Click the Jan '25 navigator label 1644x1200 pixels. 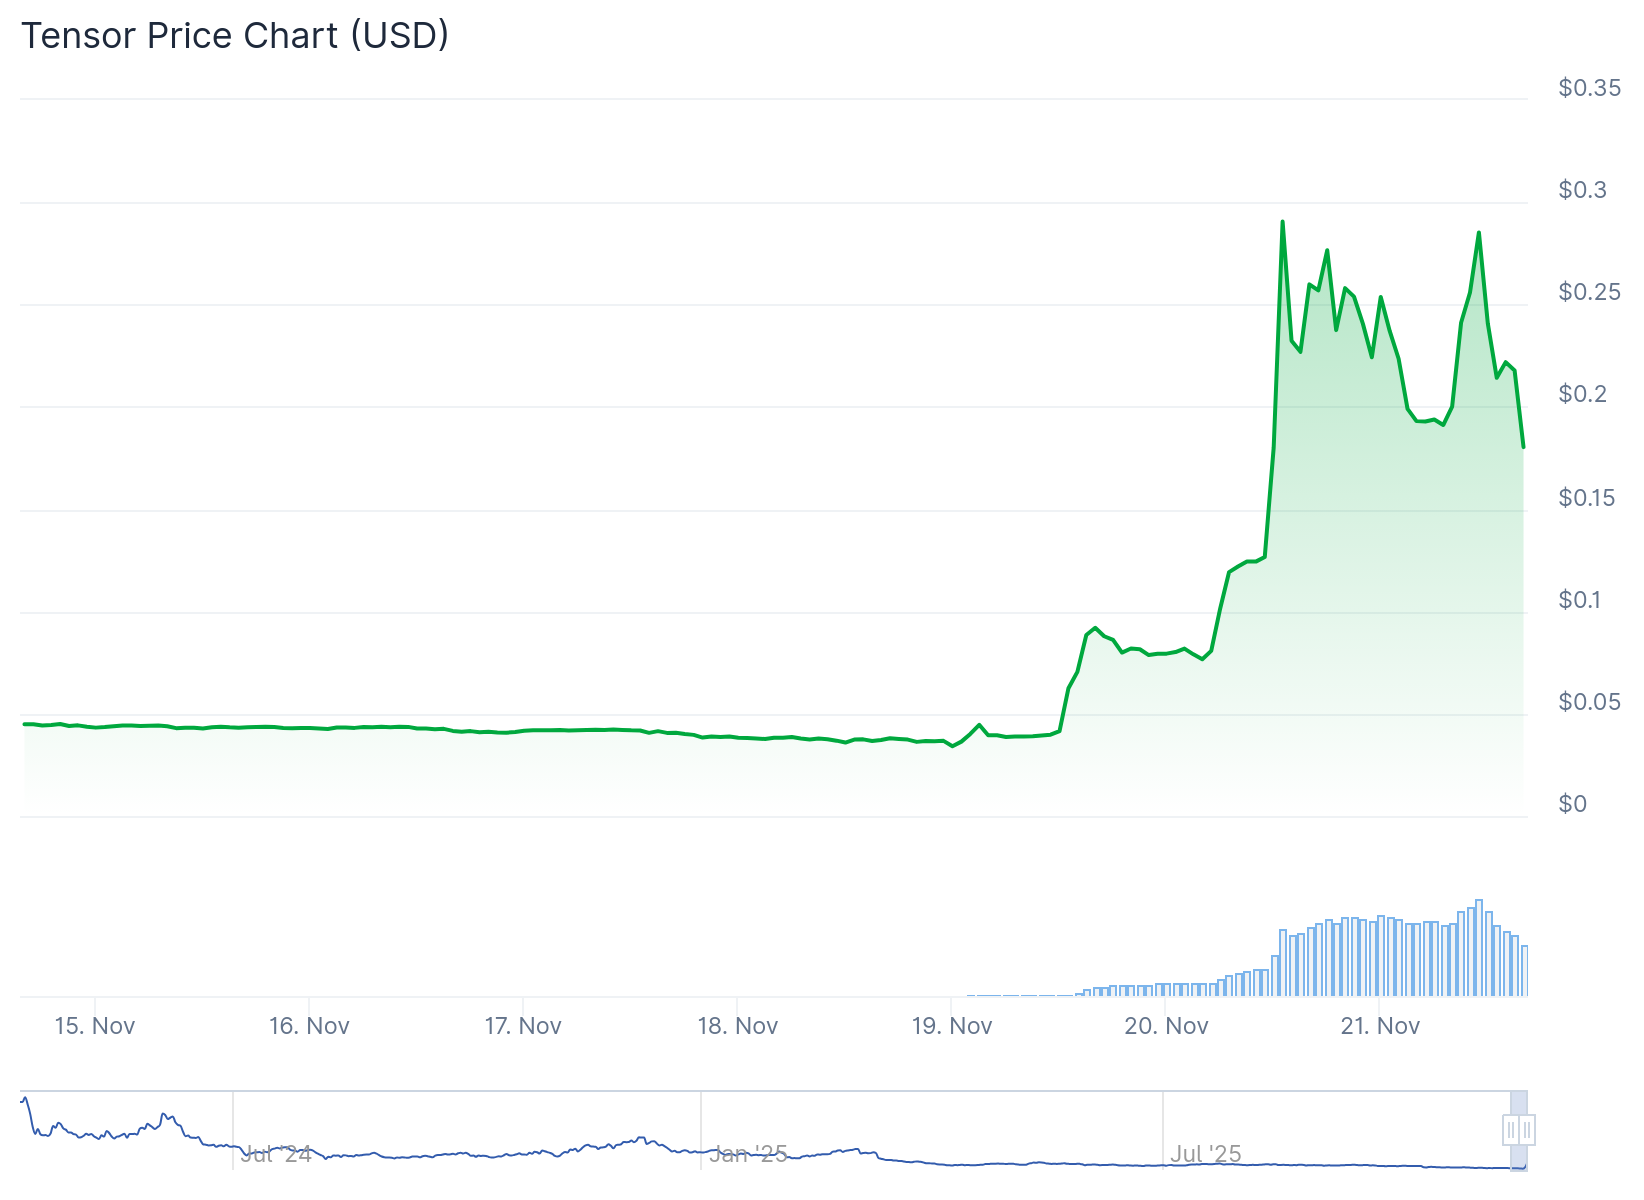tap(748, 1155)
